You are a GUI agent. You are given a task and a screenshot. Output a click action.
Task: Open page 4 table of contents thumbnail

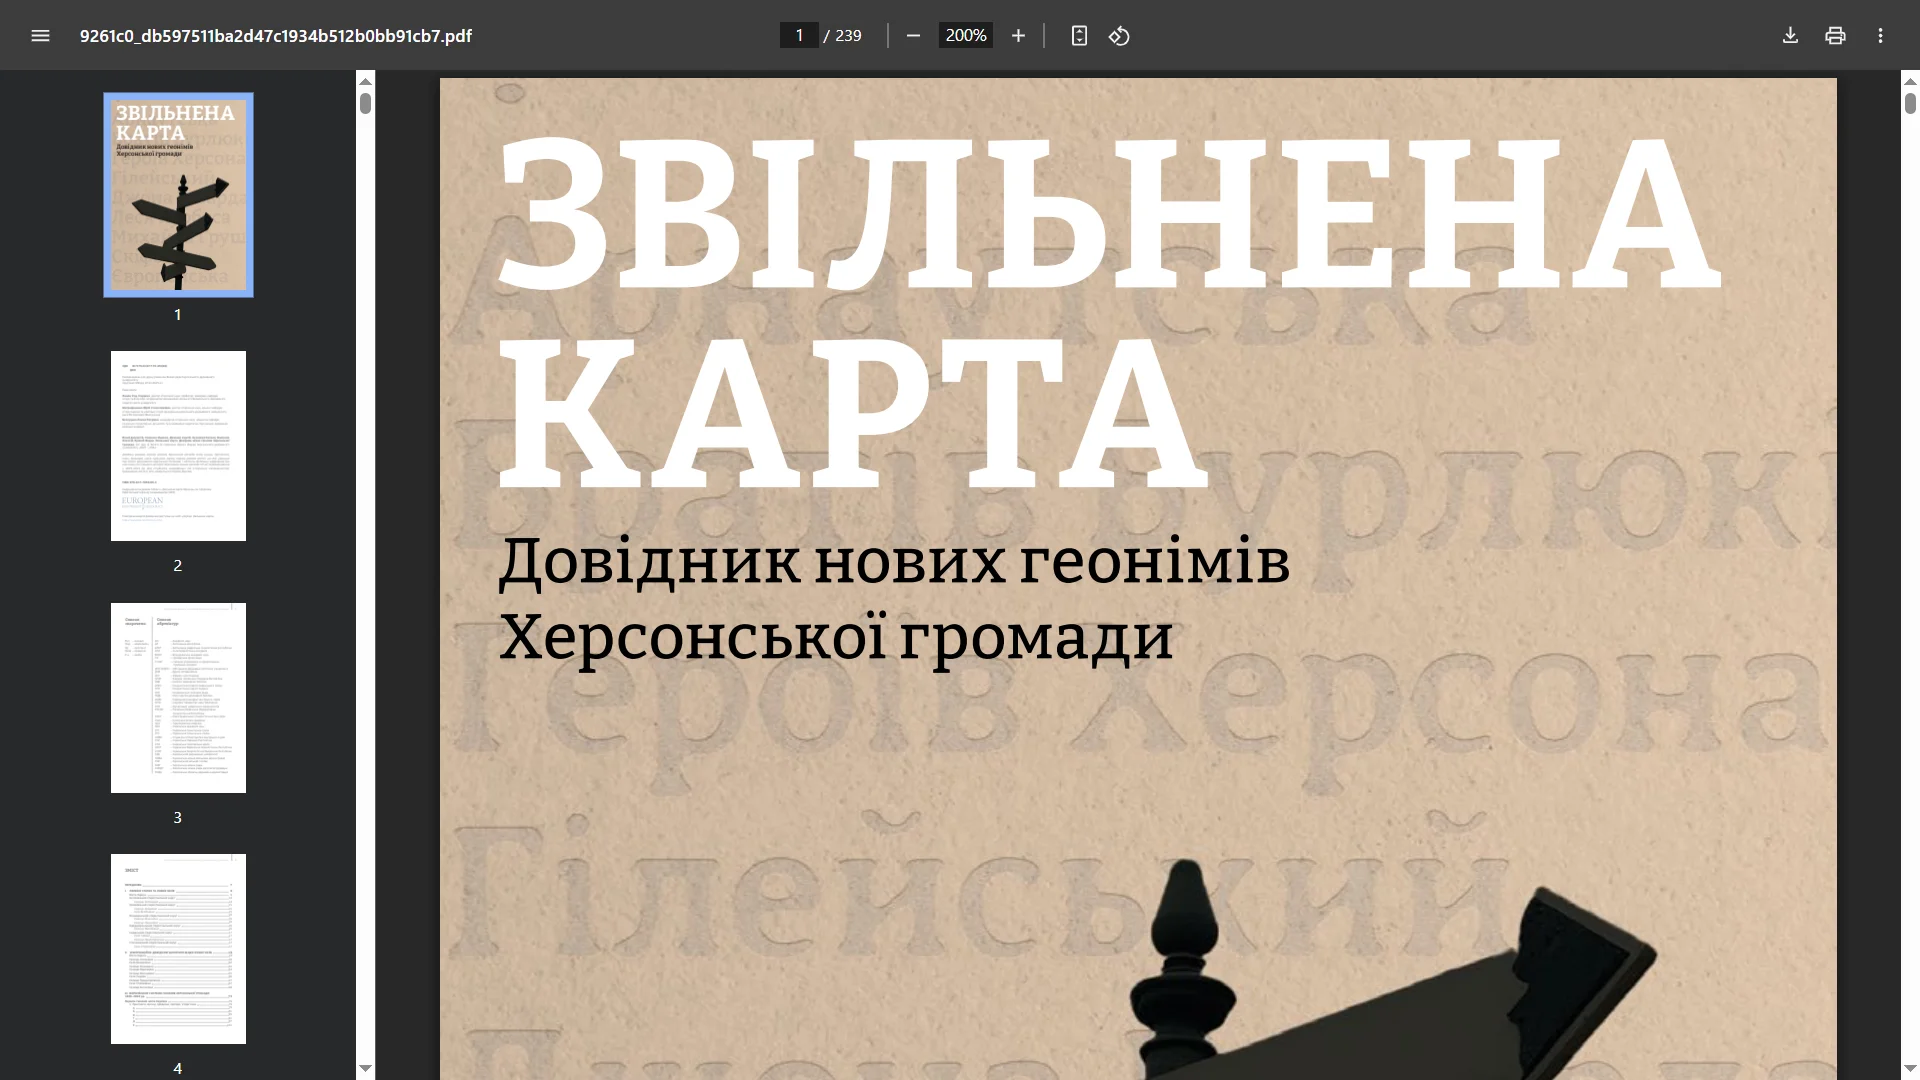(178, 949)
